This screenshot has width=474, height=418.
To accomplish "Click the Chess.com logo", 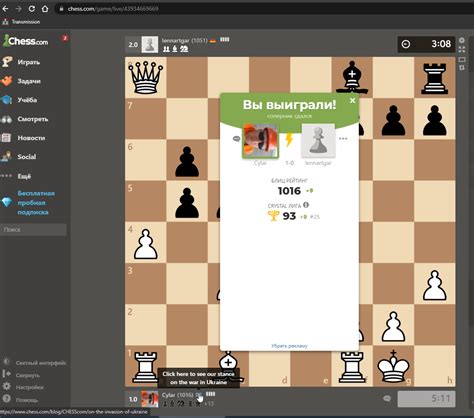I will (25, 41).
